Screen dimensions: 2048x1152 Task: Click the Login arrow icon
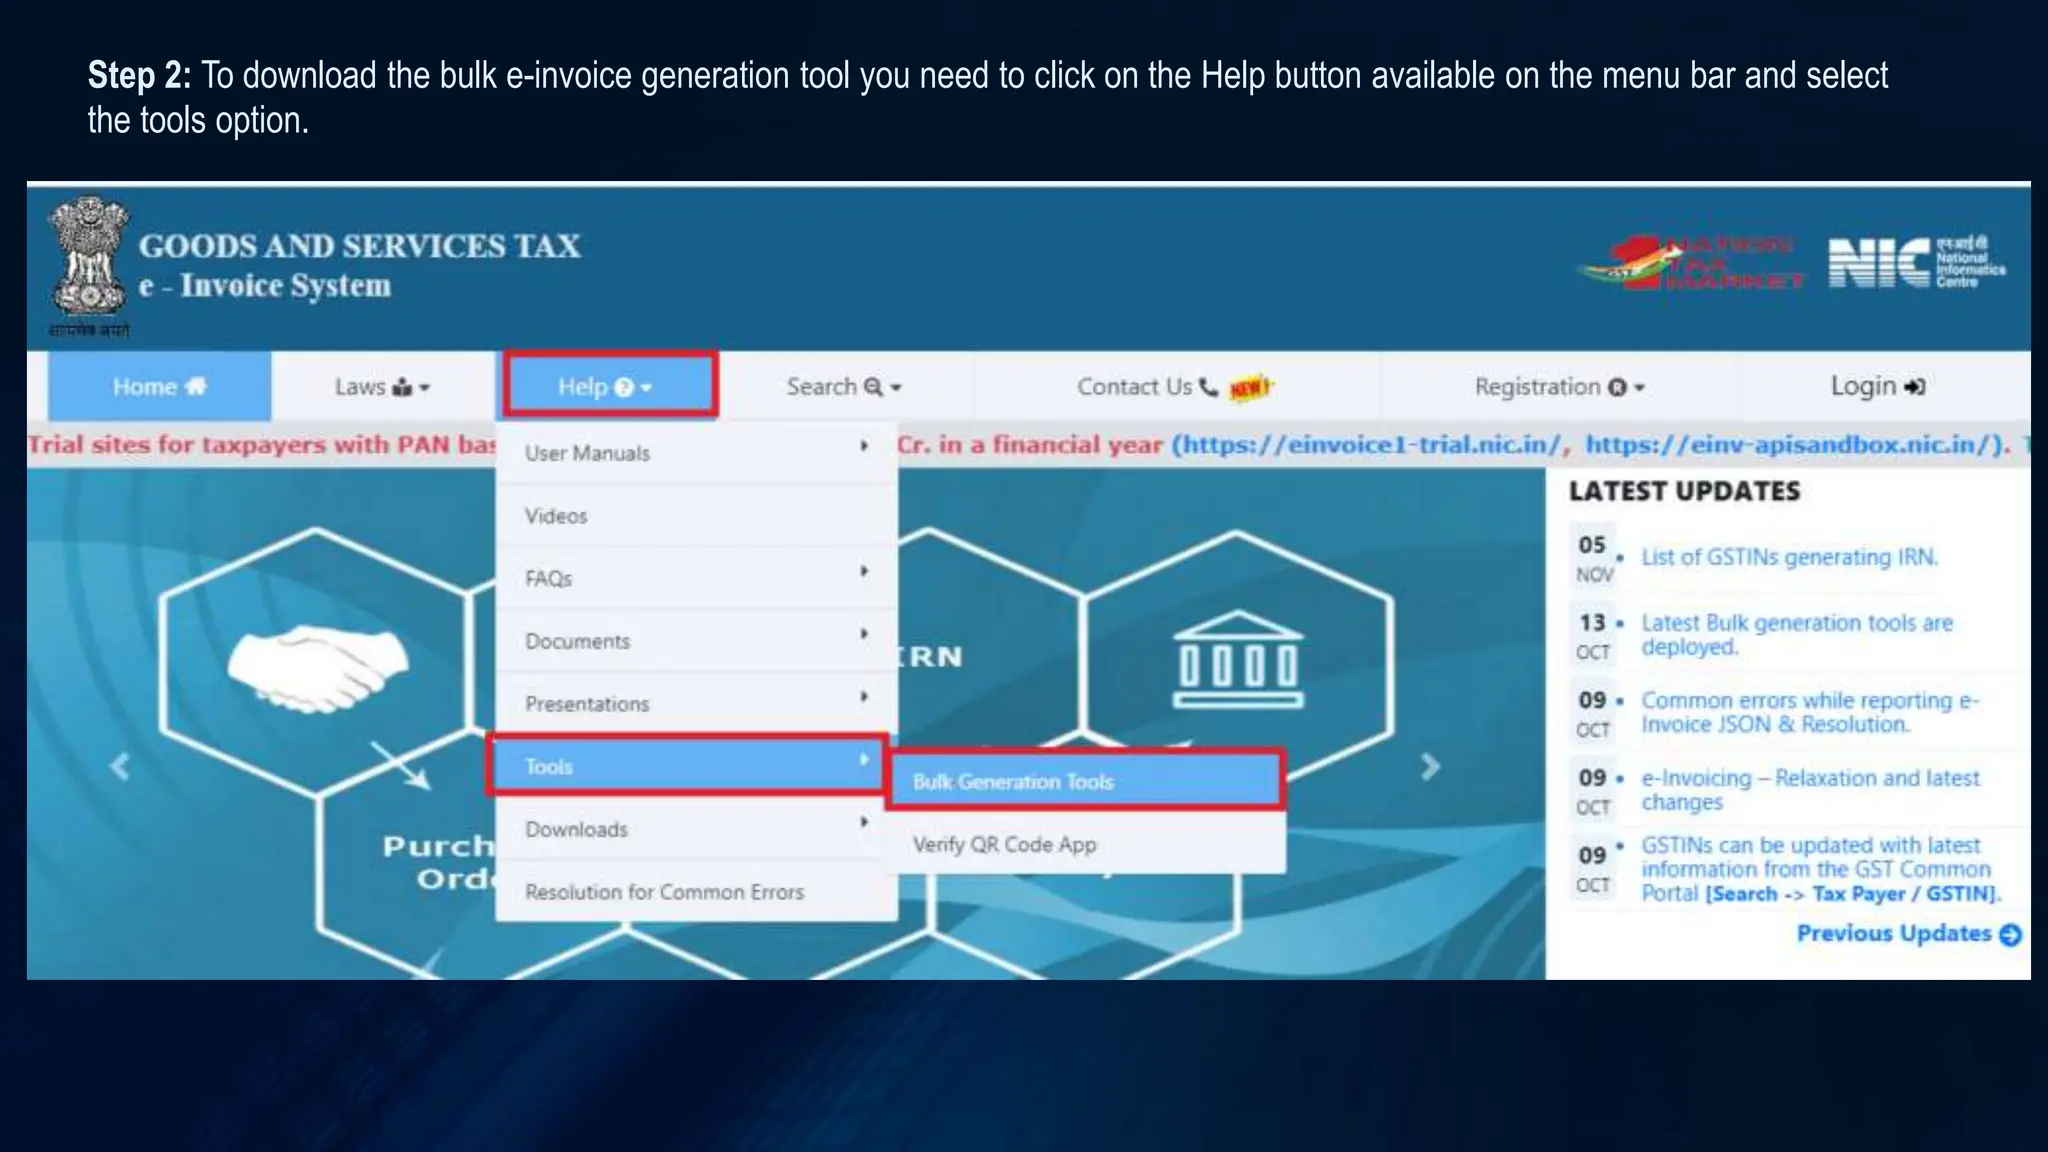click(1915, 387)
